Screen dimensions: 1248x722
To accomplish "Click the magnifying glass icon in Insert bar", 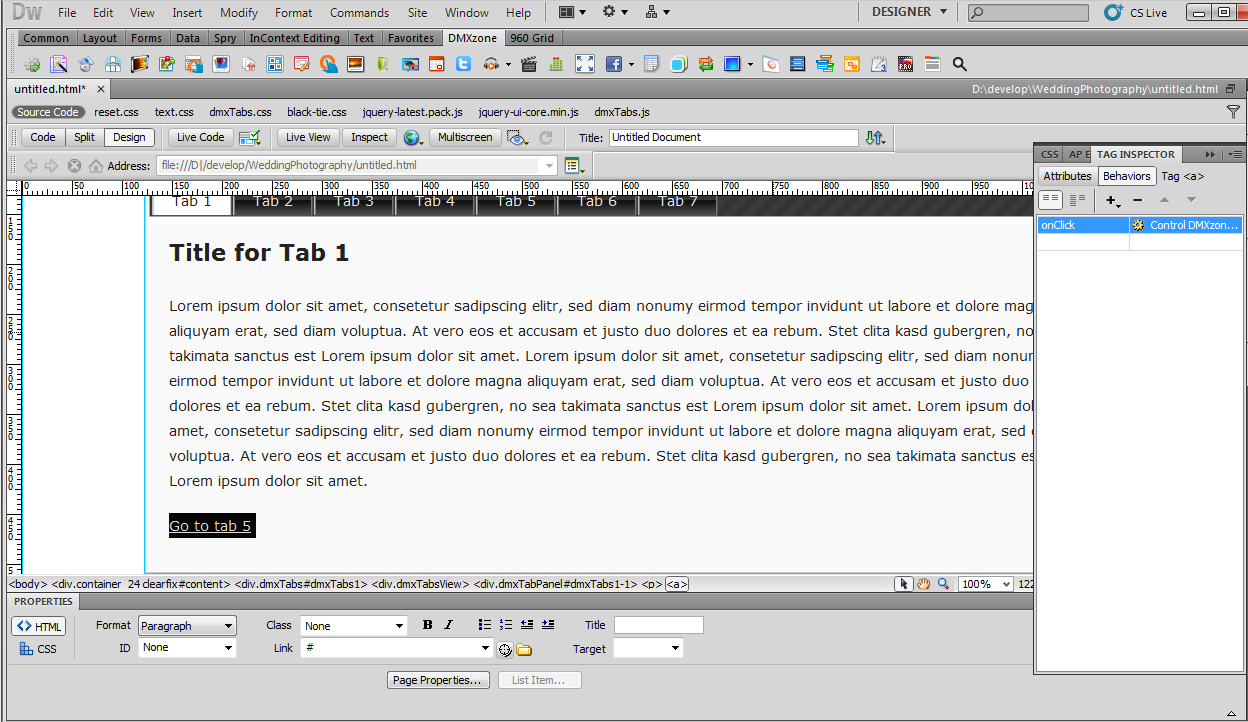I will pos(959,64).
